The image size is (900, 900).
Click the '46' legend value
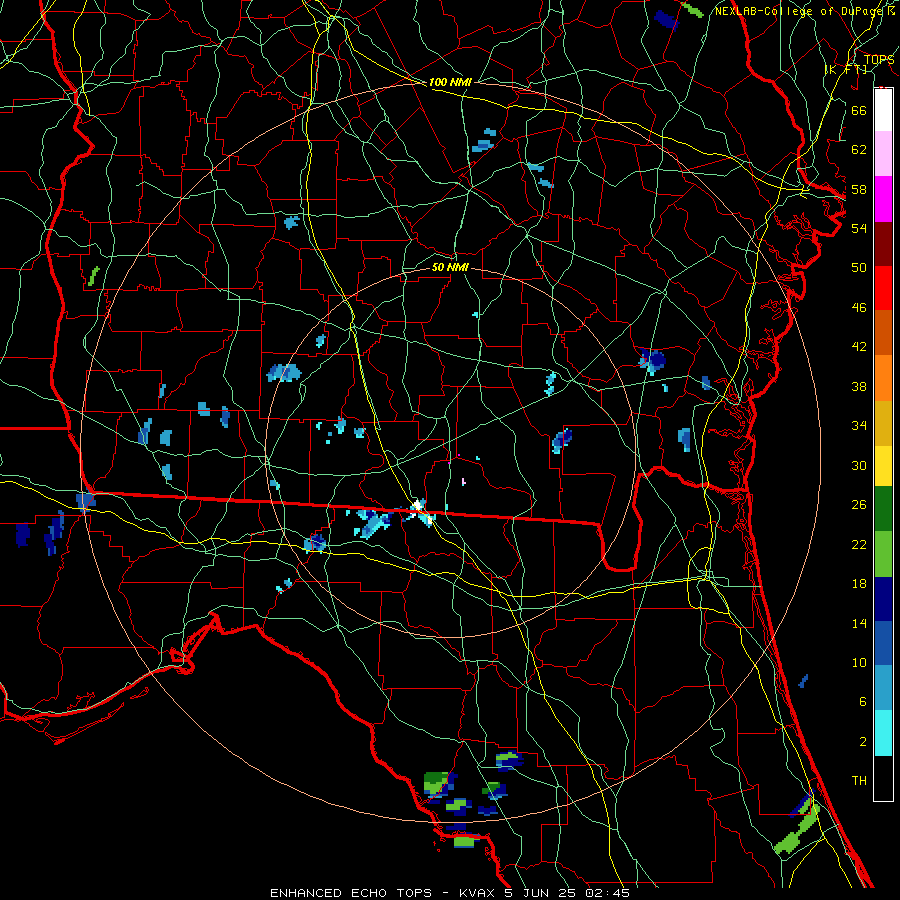point(859,307)
